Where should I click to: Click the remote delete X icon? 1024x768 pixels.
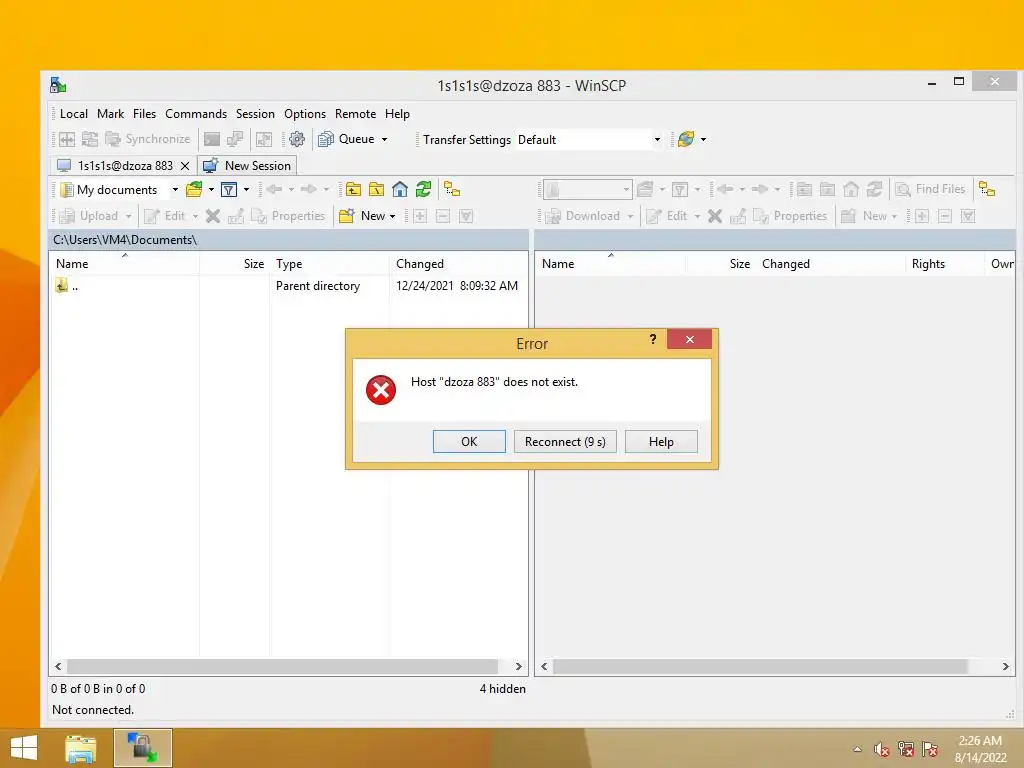pos(715,216)
